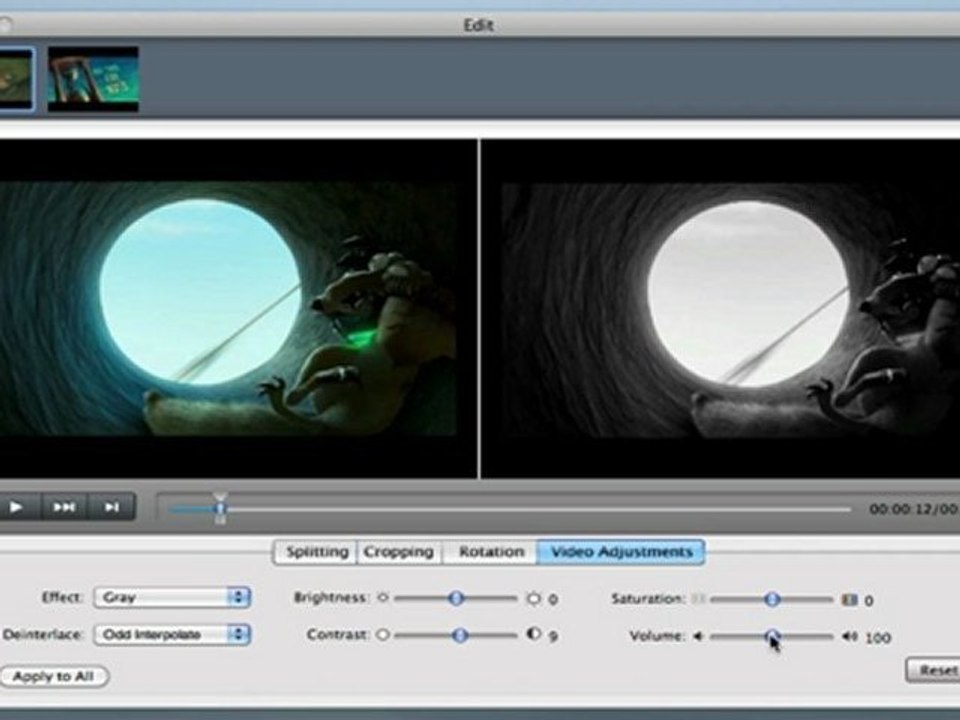Click the 00:00:12 timecode text

point(900,509)
